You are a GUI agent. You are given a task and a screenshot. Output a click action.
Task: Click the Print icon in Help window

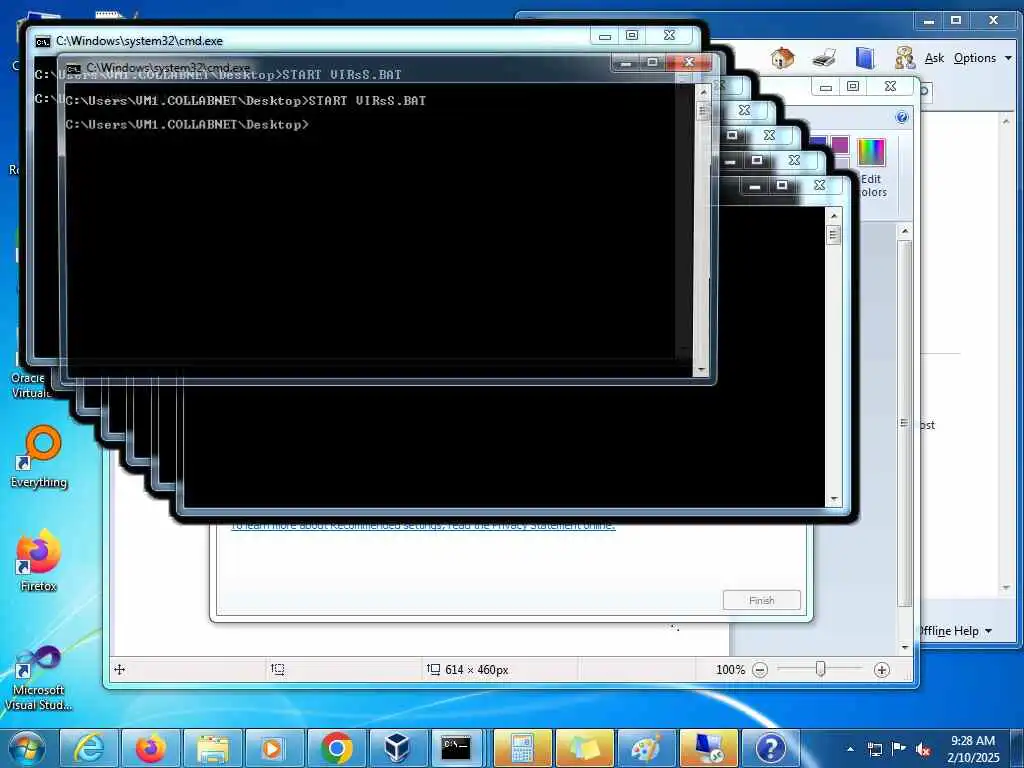824,58
